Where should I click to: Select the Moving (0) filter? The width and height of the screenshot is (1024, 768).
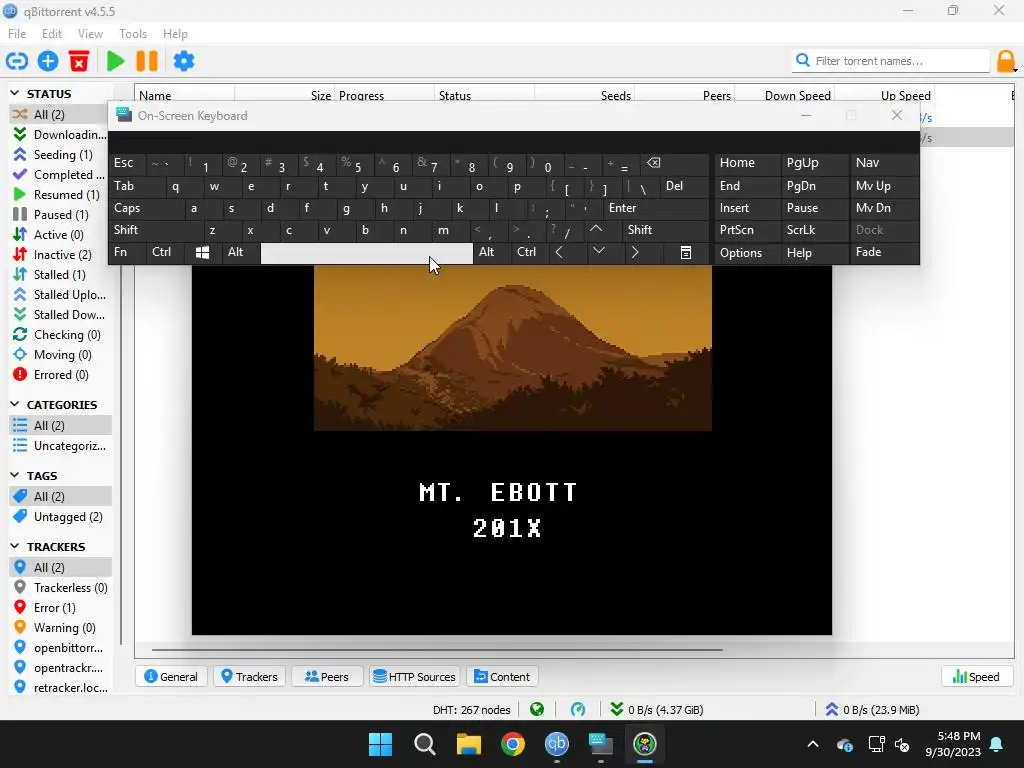pos(59,355)
